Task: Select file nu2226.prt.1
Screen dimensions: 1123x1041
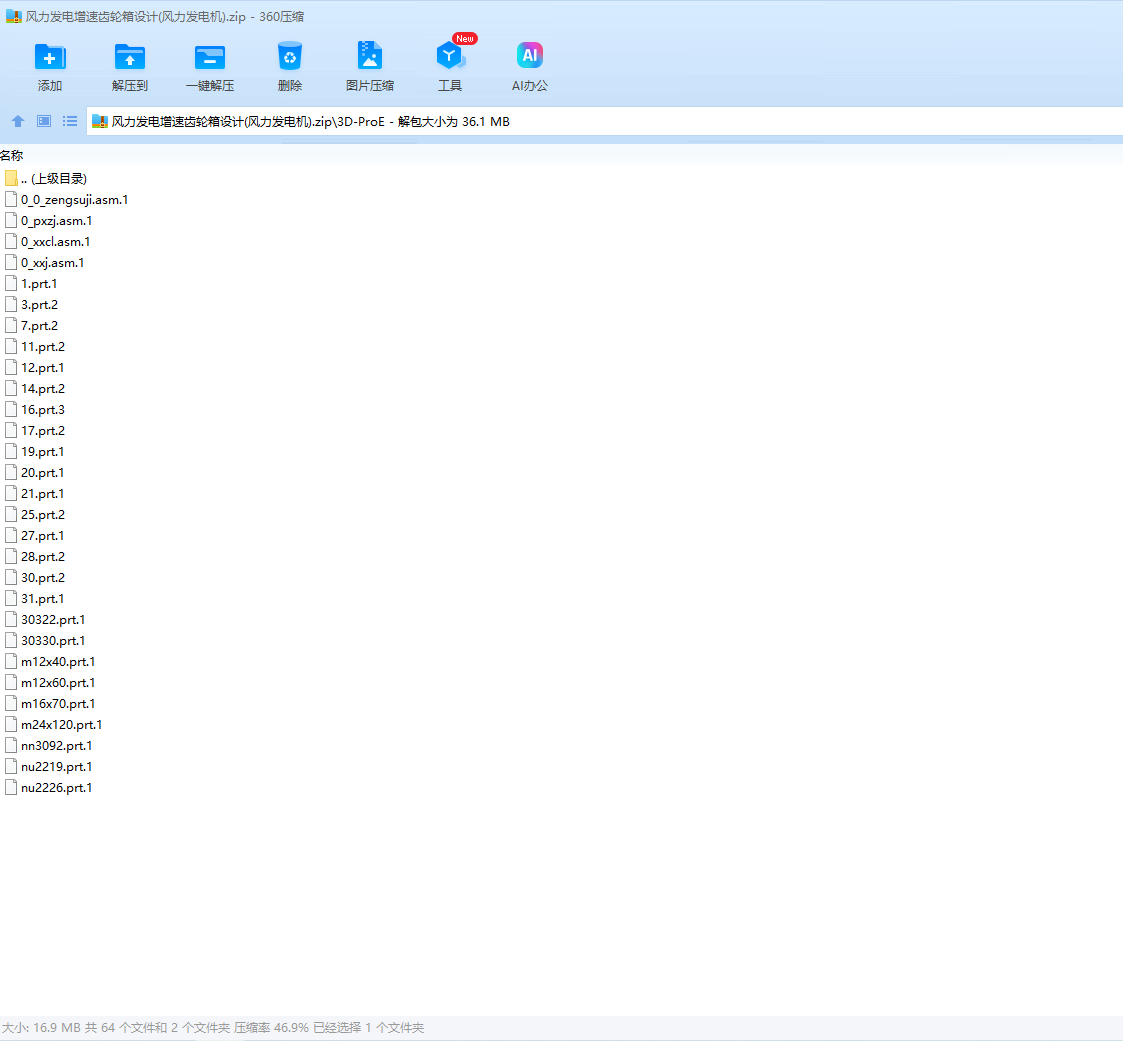Action: [57, 788]
